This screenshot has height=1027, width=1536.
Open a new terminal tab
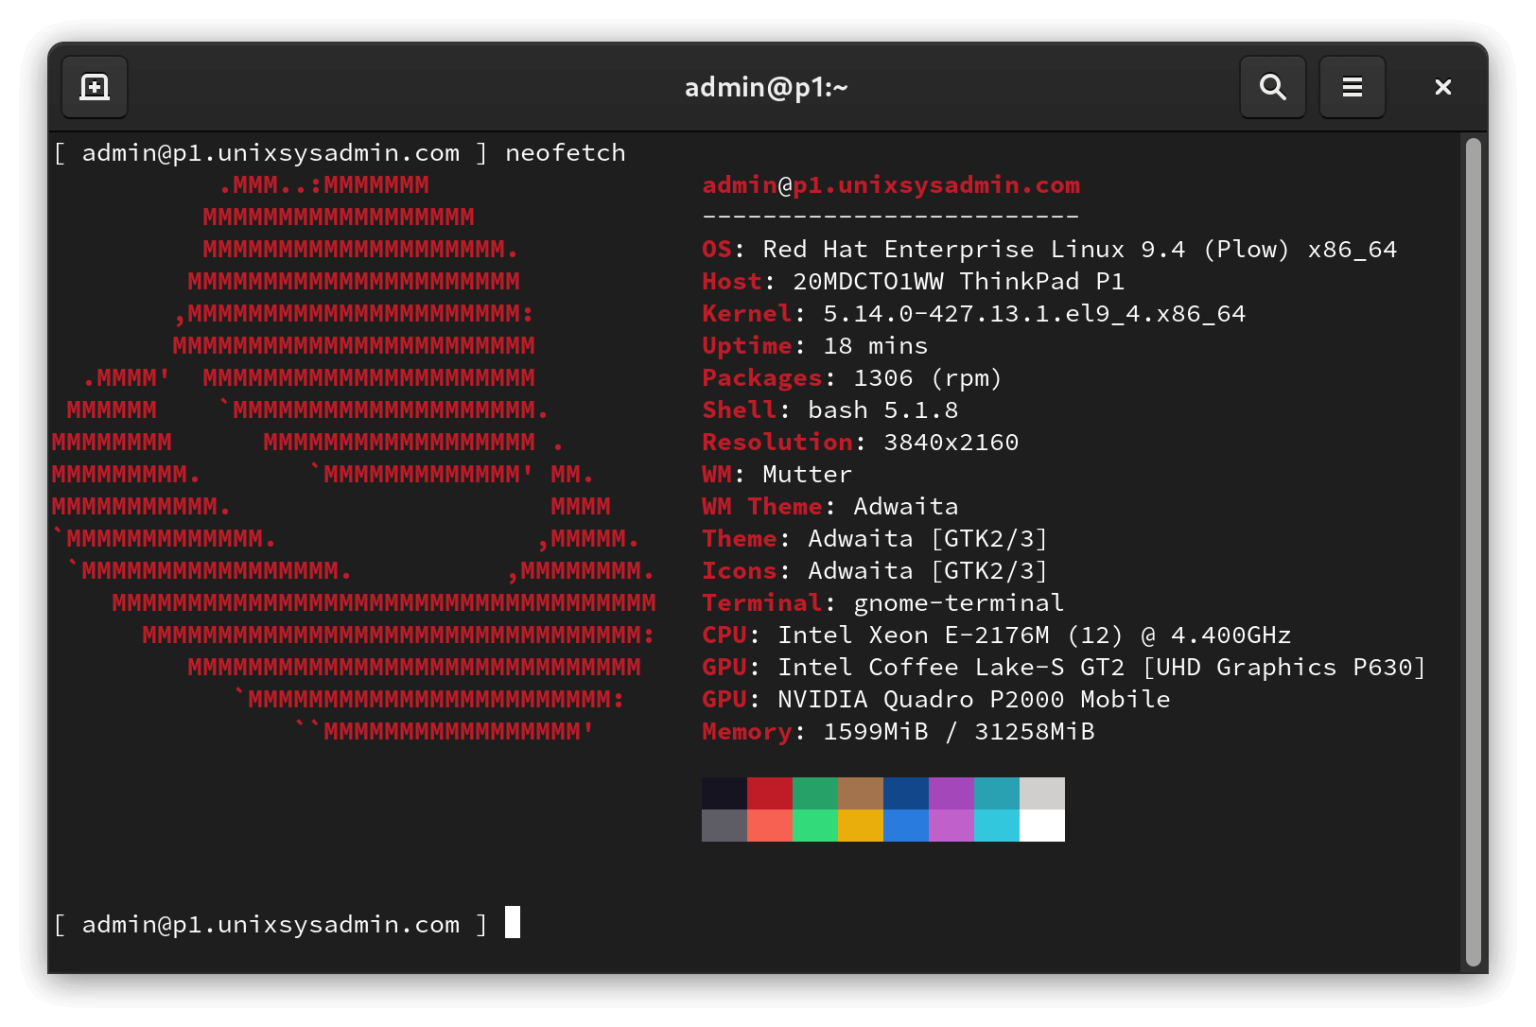(x=94, y=87)
